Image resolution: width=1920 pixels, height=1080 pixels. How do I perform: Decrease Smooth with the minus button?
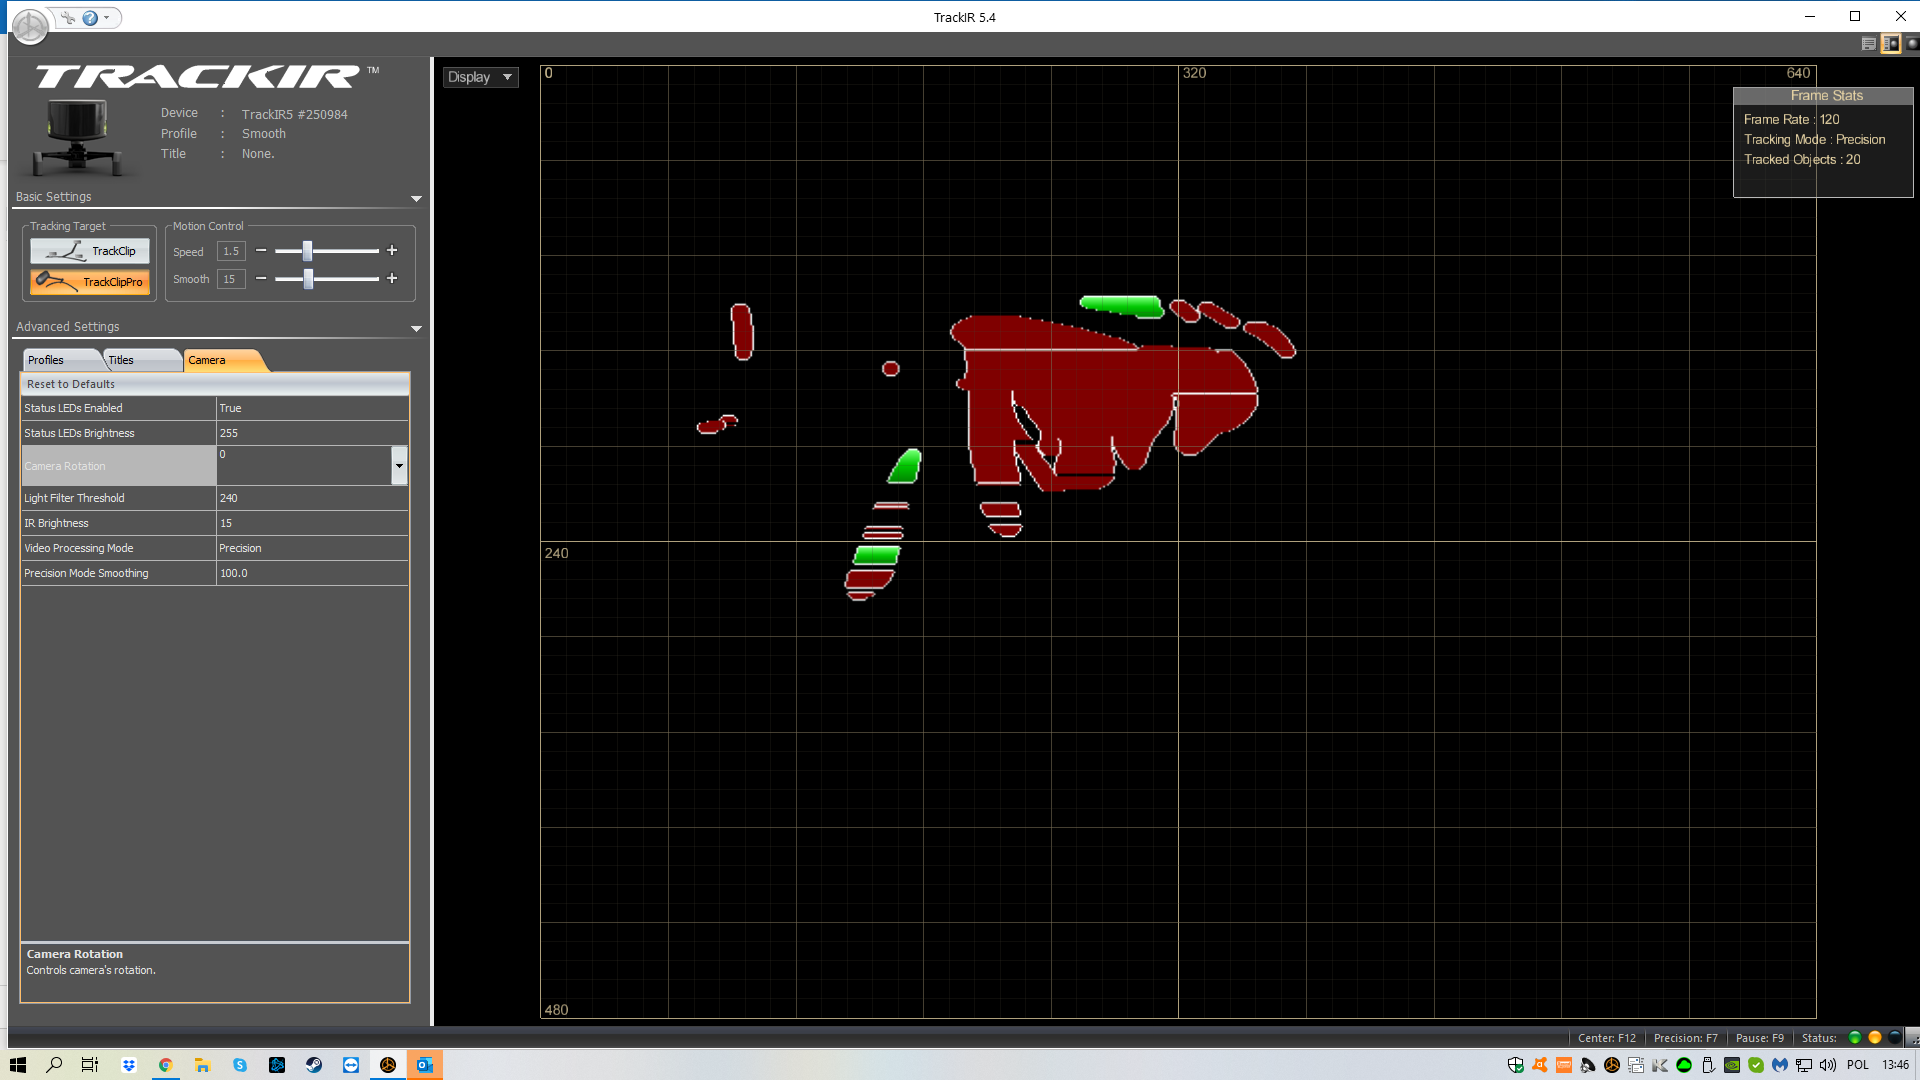coord(261,279)
